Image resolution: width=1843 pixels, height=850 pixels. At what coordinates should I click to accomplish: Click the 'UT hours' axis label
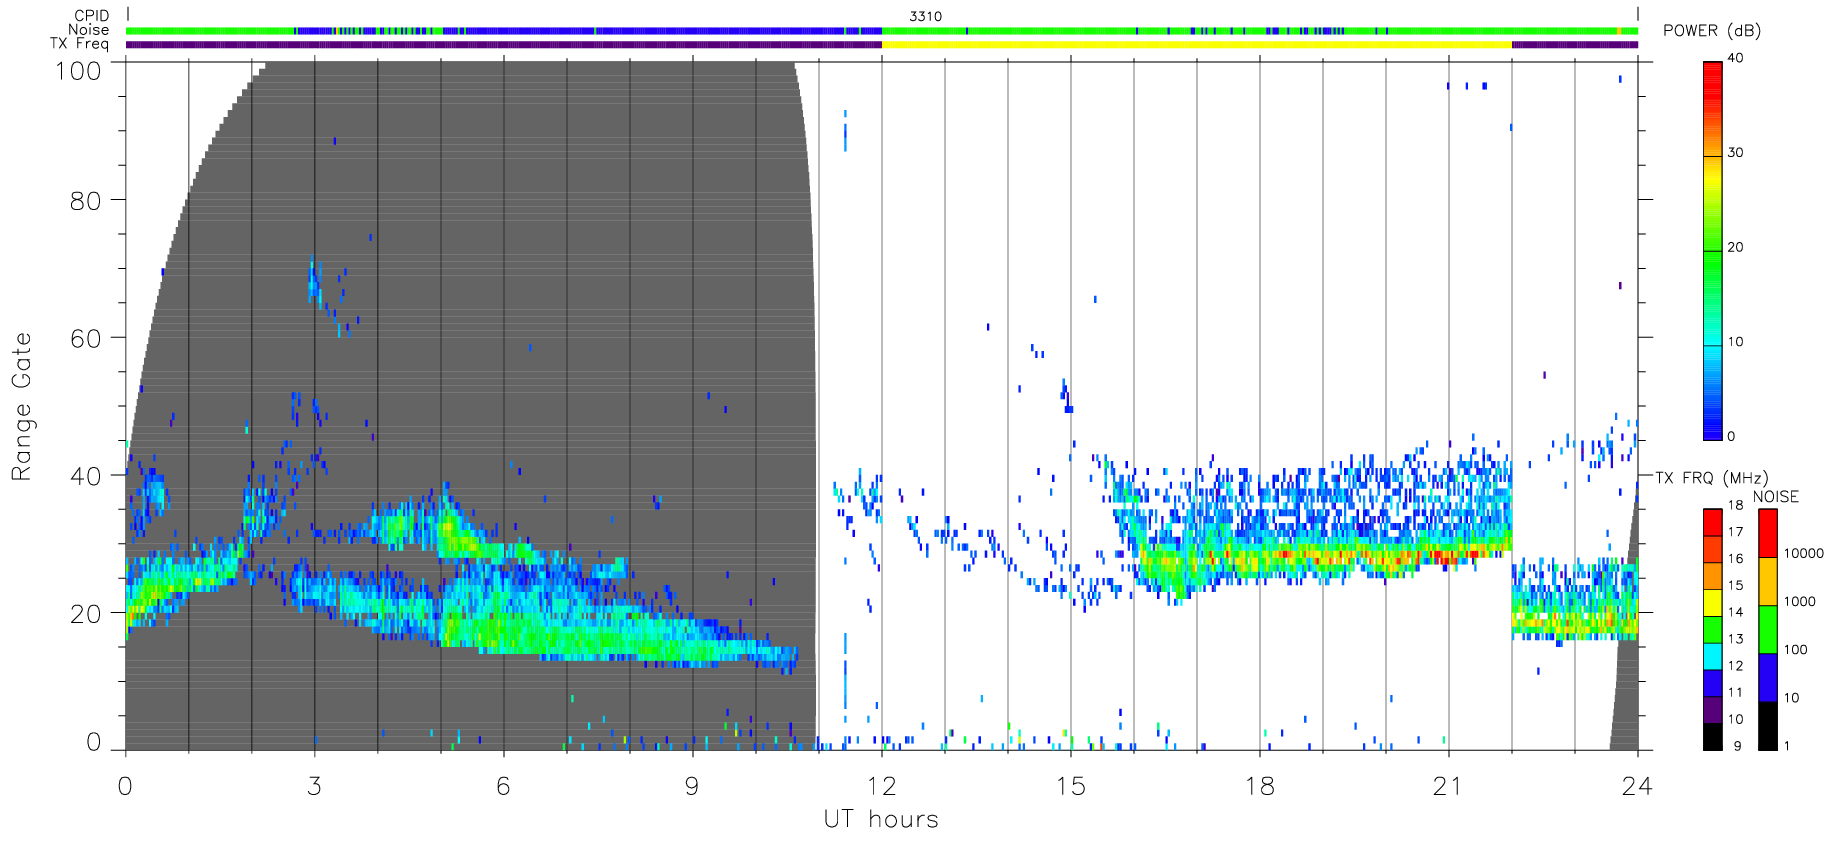click(881, 820)
